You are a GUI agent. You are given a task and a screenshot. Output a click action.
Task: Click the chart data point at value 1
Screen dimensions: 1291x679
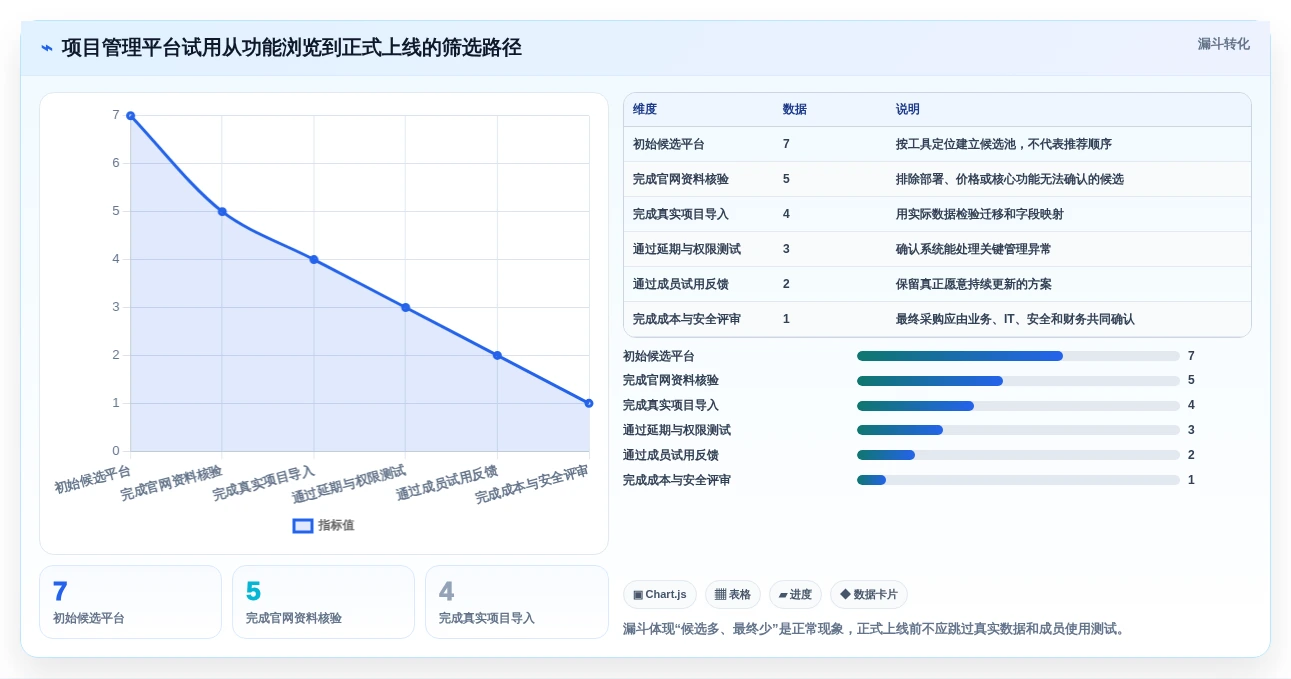point(589,403)
